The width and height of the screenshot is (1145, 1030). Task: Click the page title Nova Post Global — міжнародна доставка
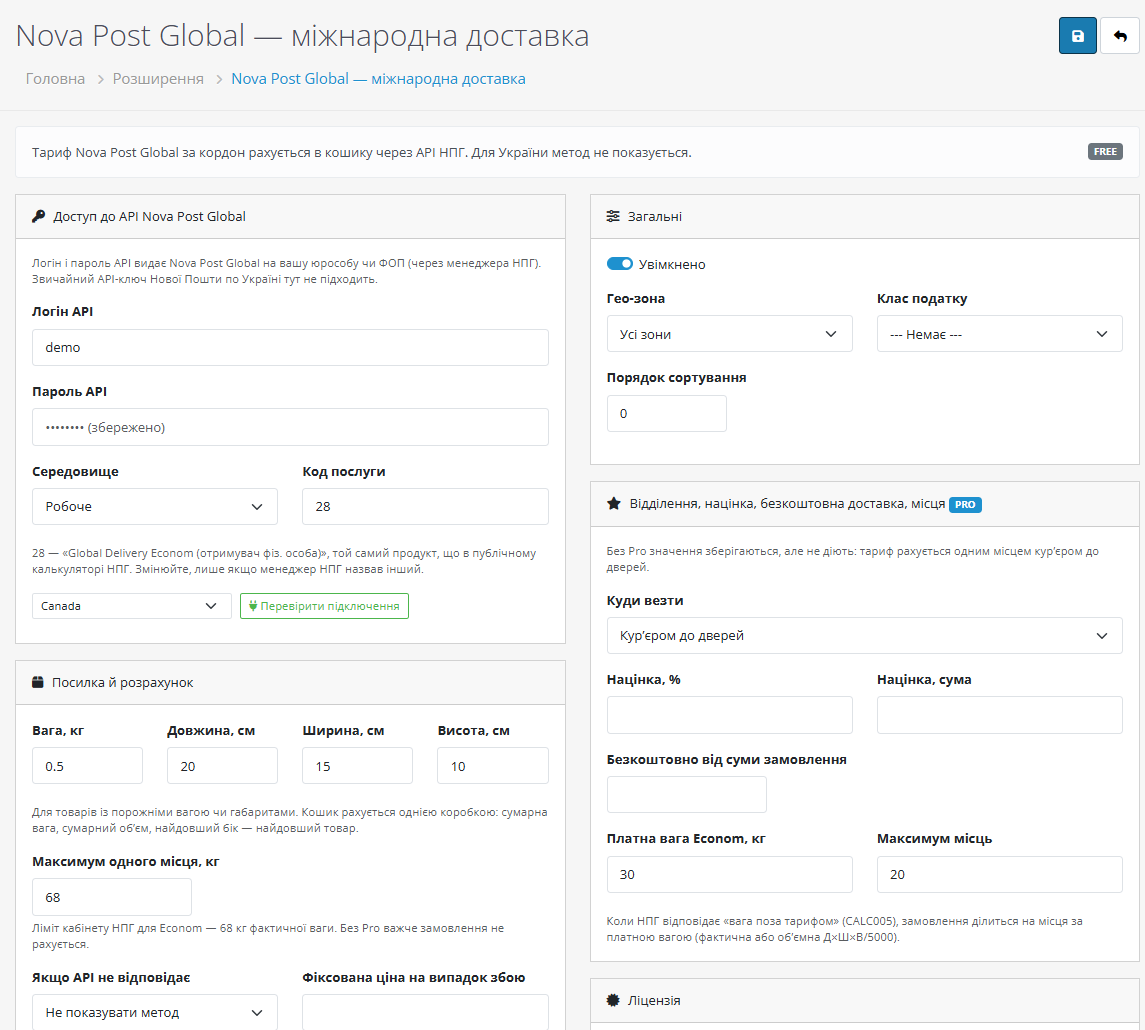click(x=302, y=36)
